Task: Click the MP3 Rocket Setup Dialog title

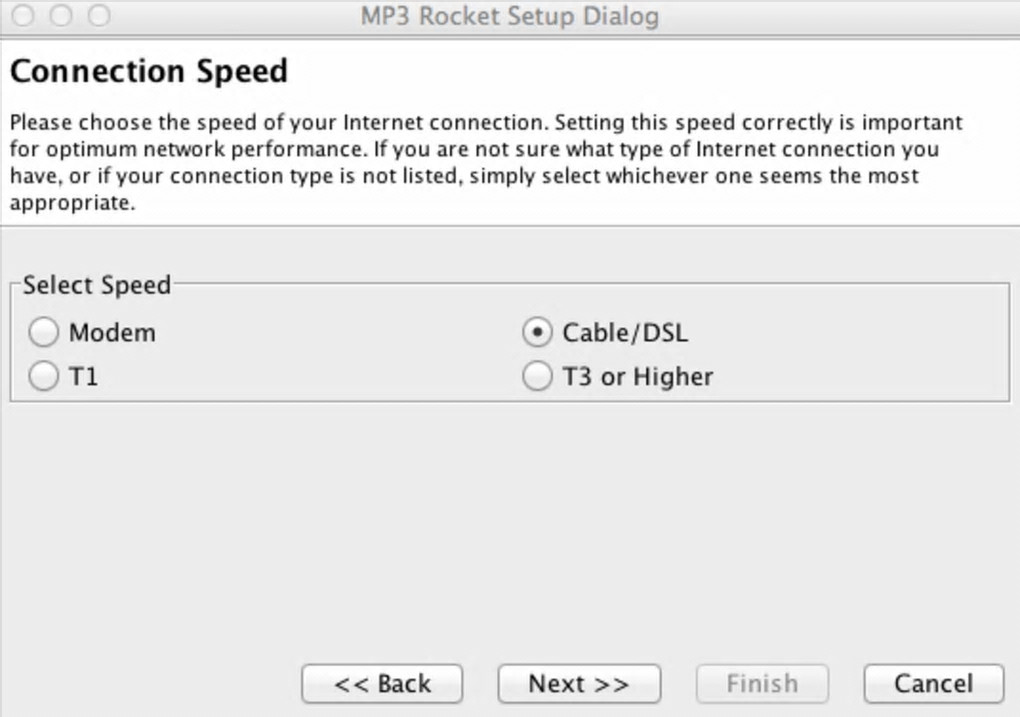Action: tap(509, 17)
